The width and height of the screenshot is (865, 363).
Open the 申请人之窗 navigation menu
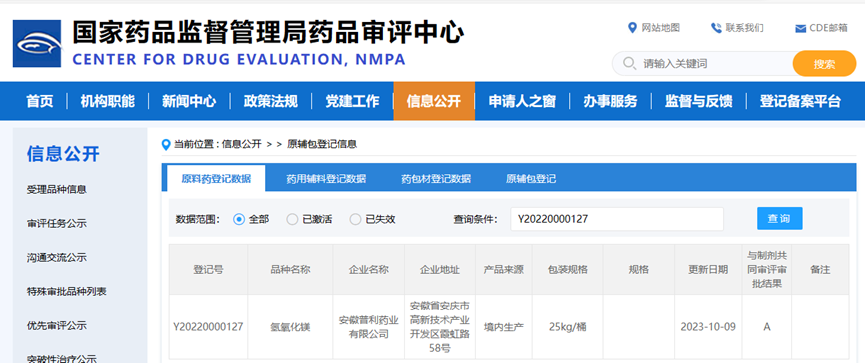pyautogui.click(x=522, y=101)
